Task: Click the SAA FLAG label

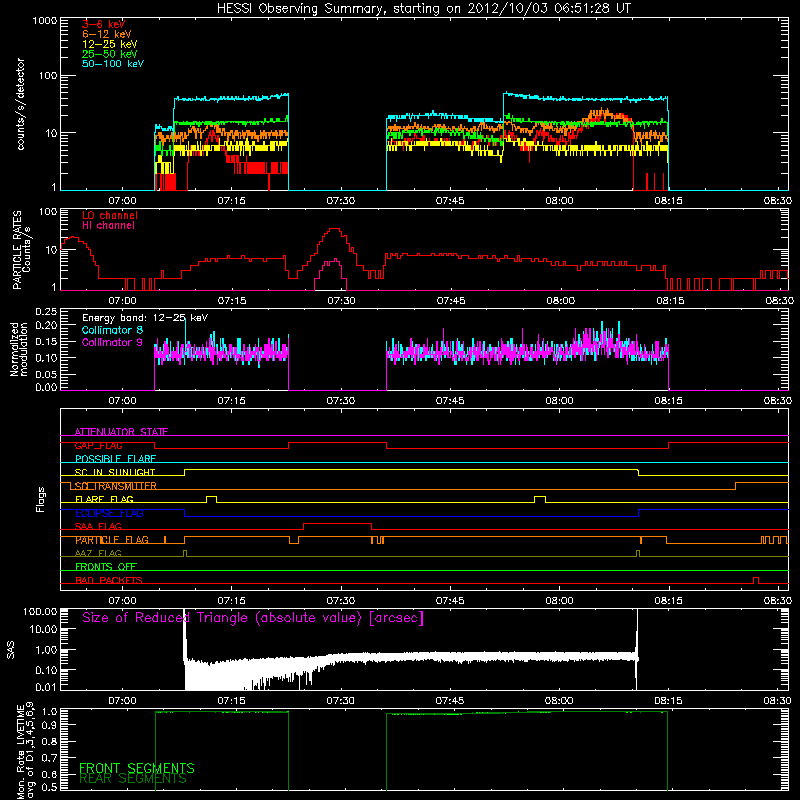Action: point(98,526)
